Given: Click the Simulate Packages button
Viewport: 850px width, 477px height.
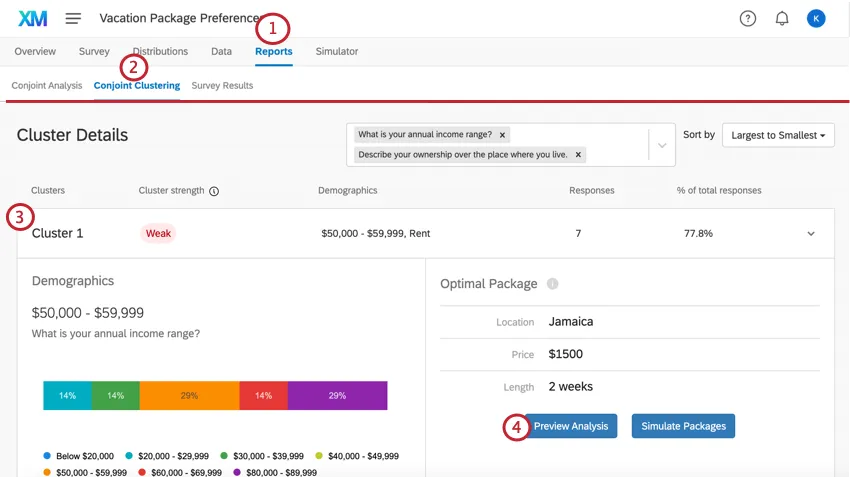Looking at the screenshot, I should coord(684,426).
